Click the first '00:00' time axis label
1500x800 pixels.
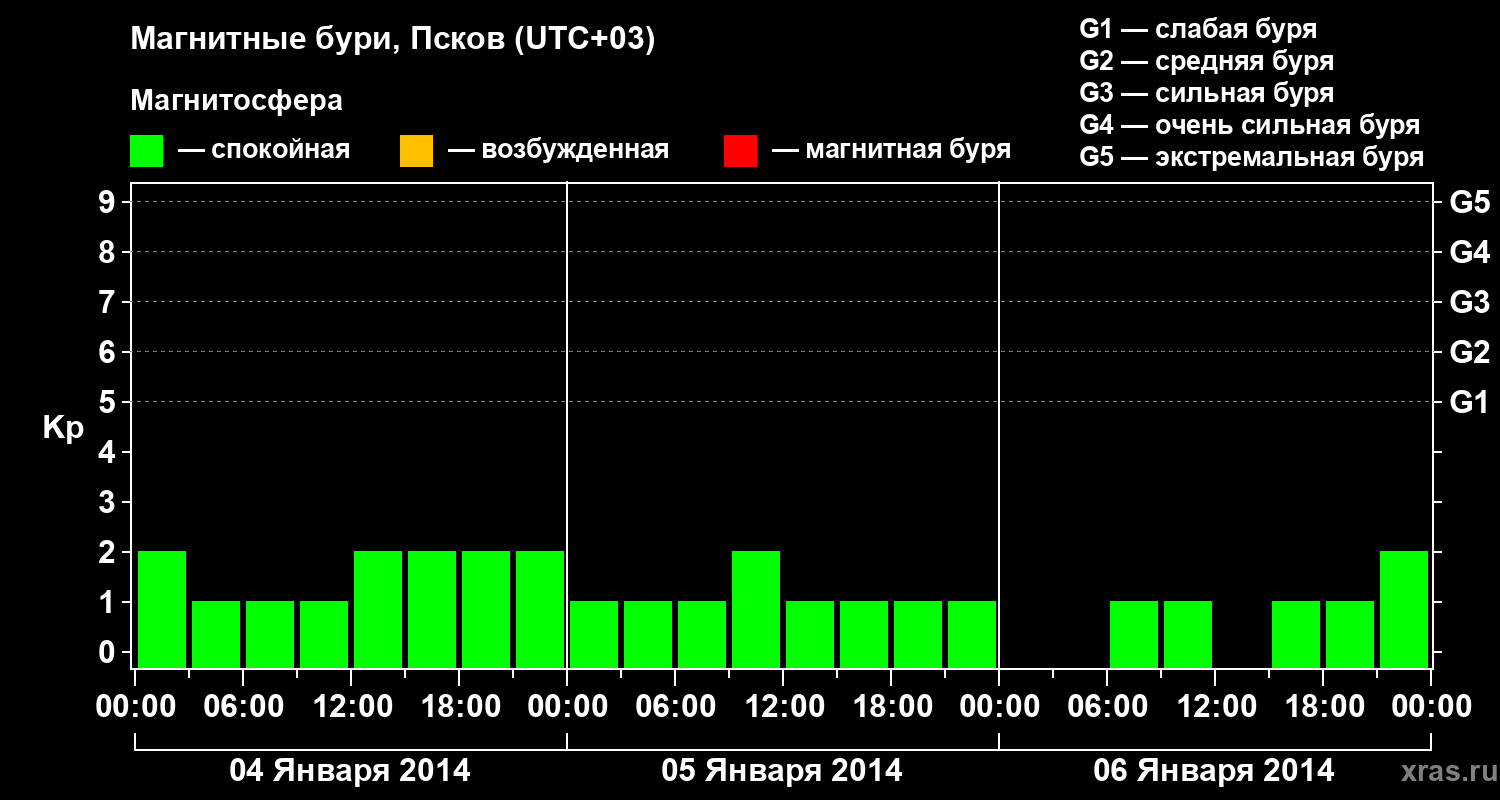click(x=136, y=707)
